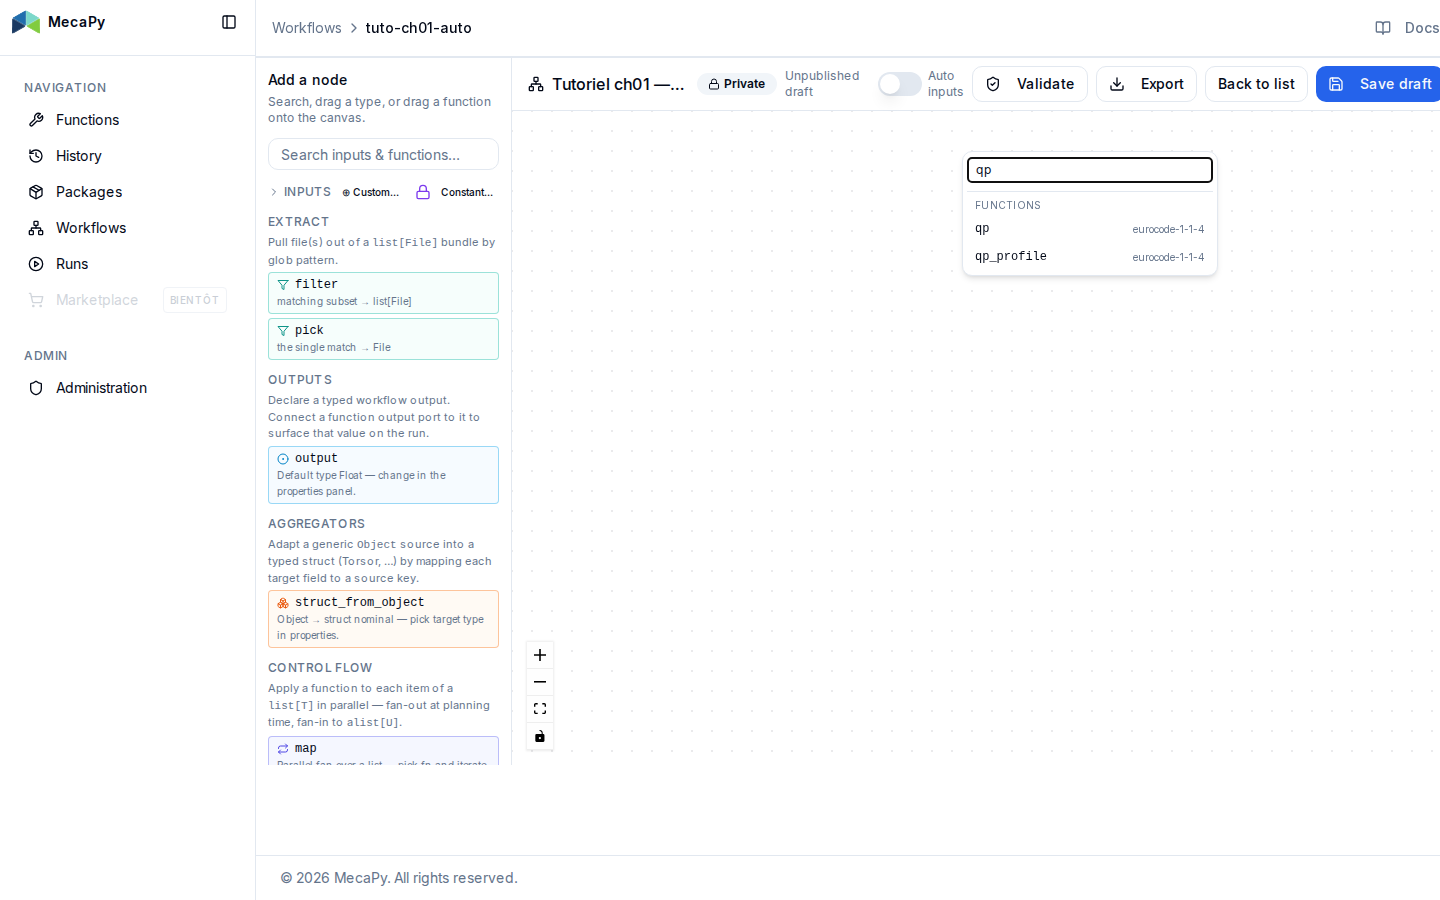Fit view using the canvas frame icon
The image size is (1440, 900).
point(540,709)
